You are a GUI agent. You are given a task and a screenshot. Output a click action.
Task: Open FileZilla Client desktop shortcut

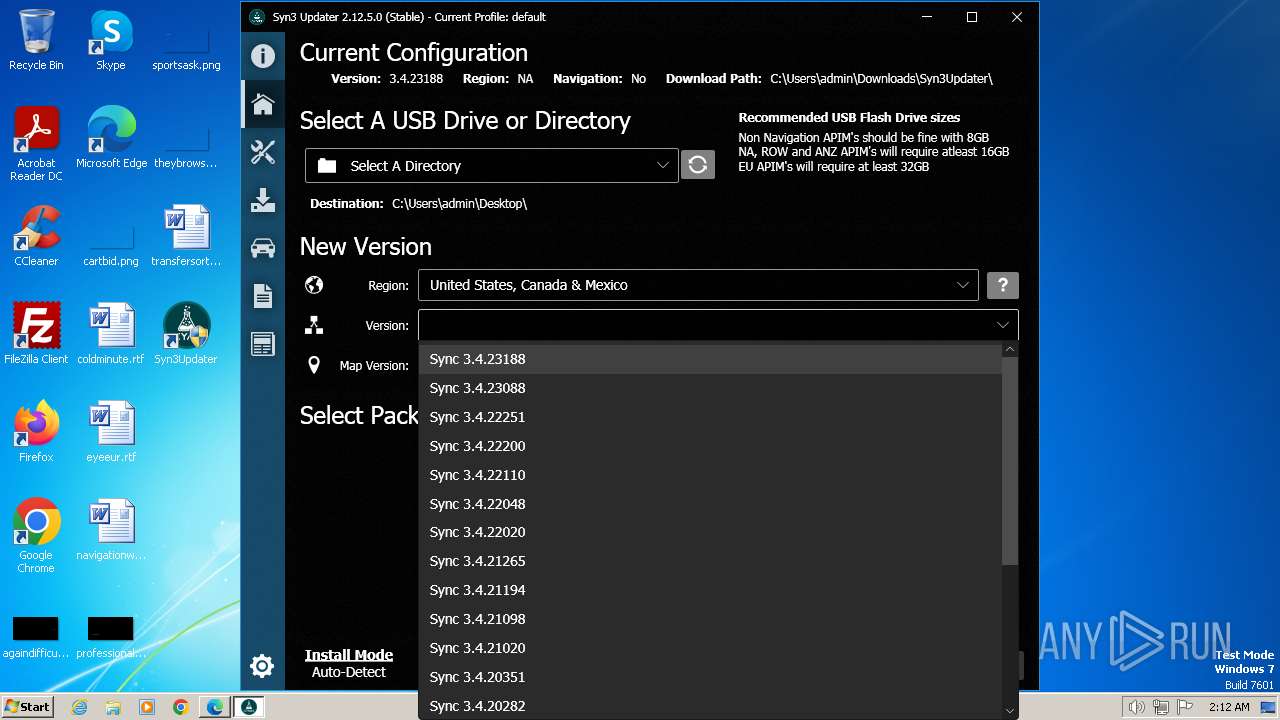tap(36, 334)
